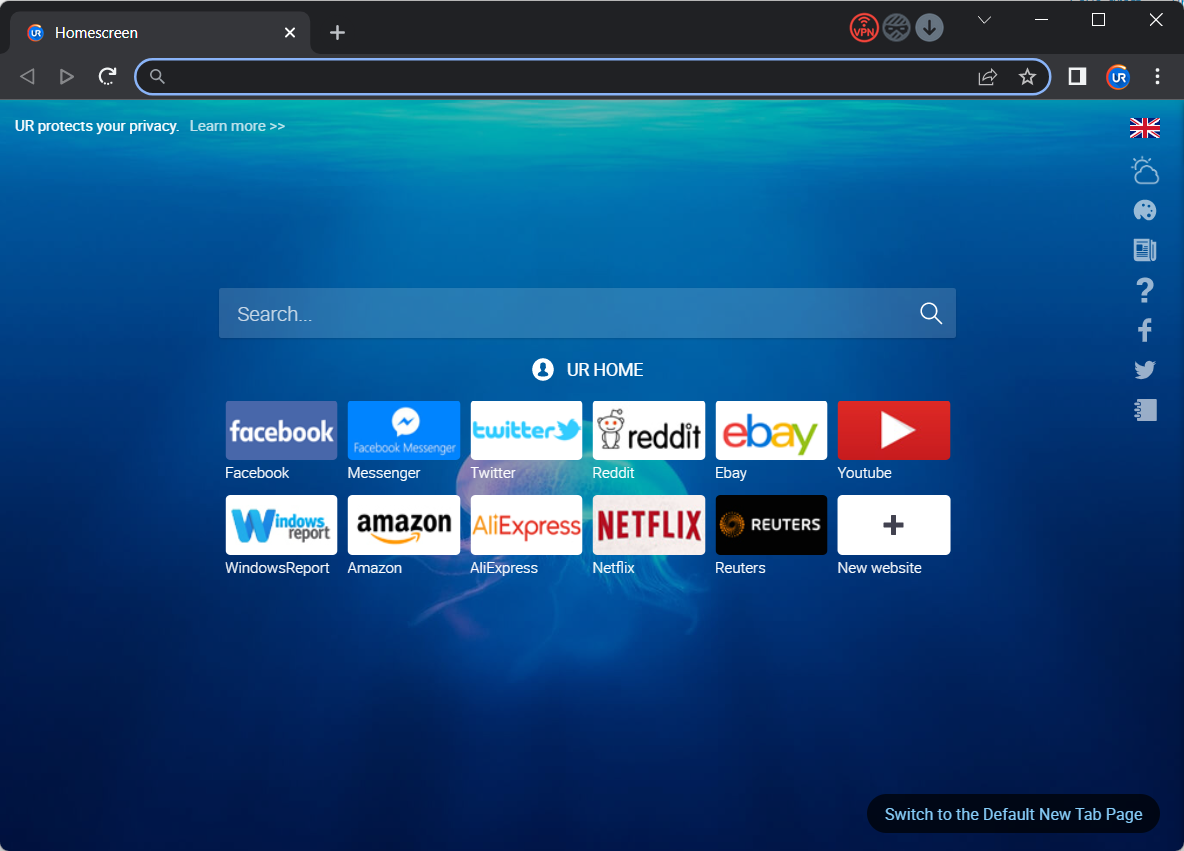Click the UR HOME profile icon

543,369
